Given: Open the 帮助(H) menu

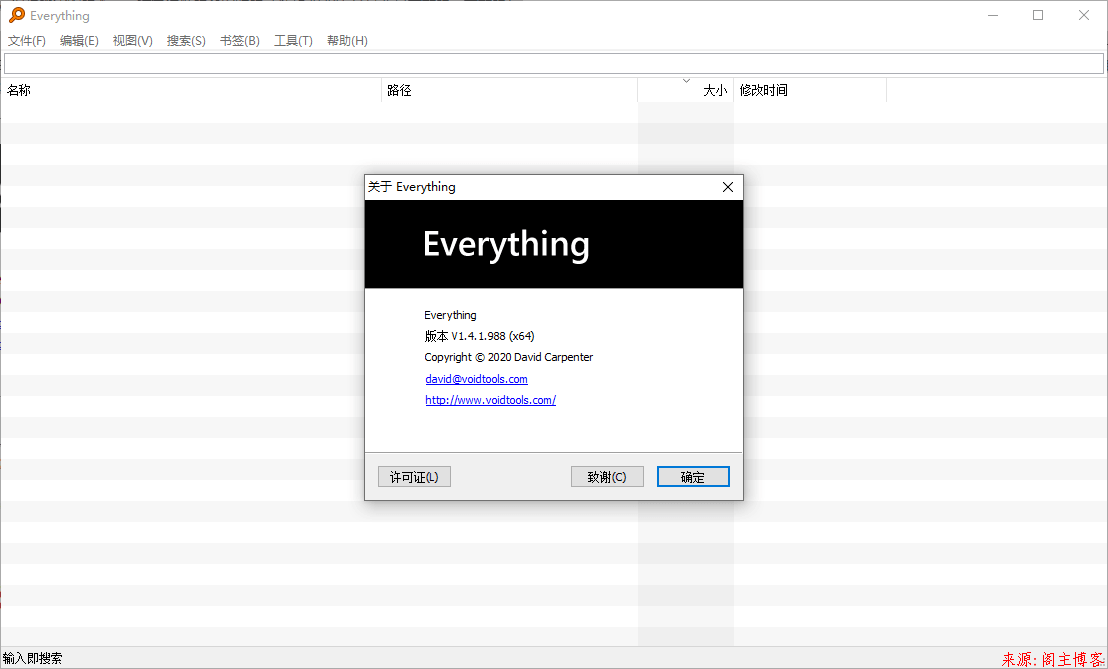Looking at the screenshot, I should (x=347, y=41).
